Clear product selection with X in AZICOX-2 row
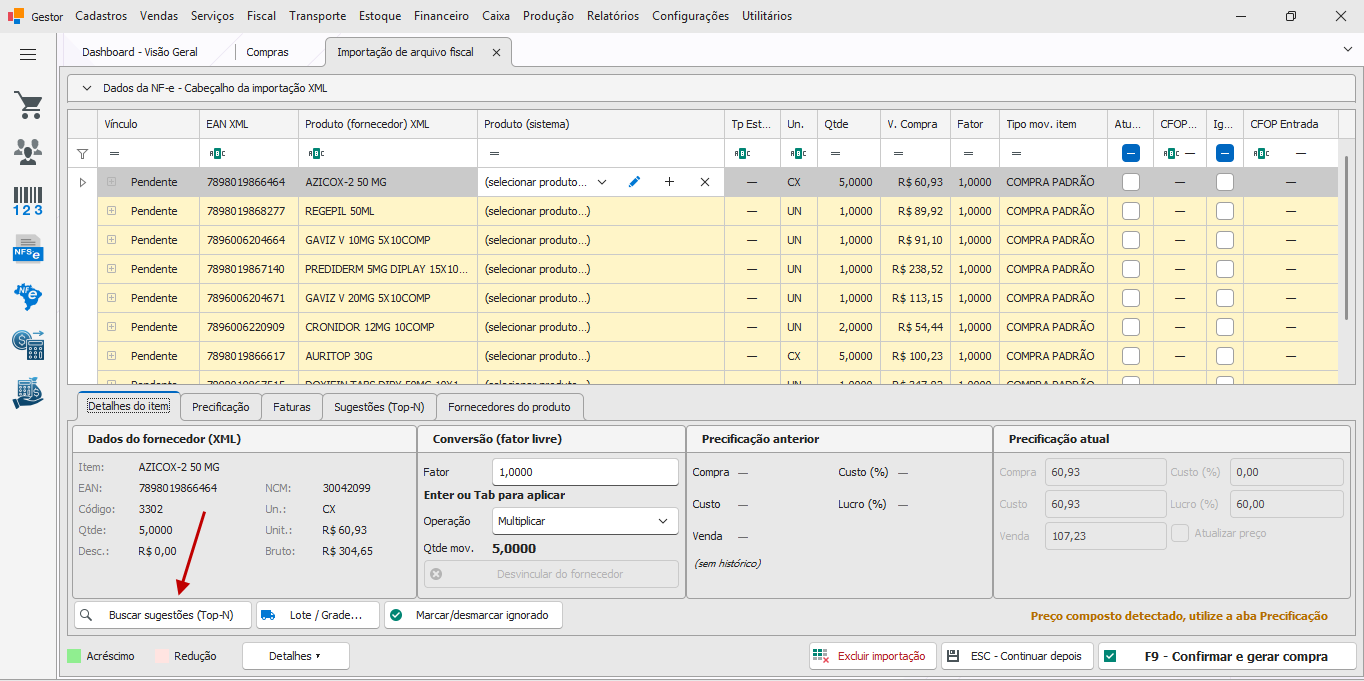 [705, 182]
